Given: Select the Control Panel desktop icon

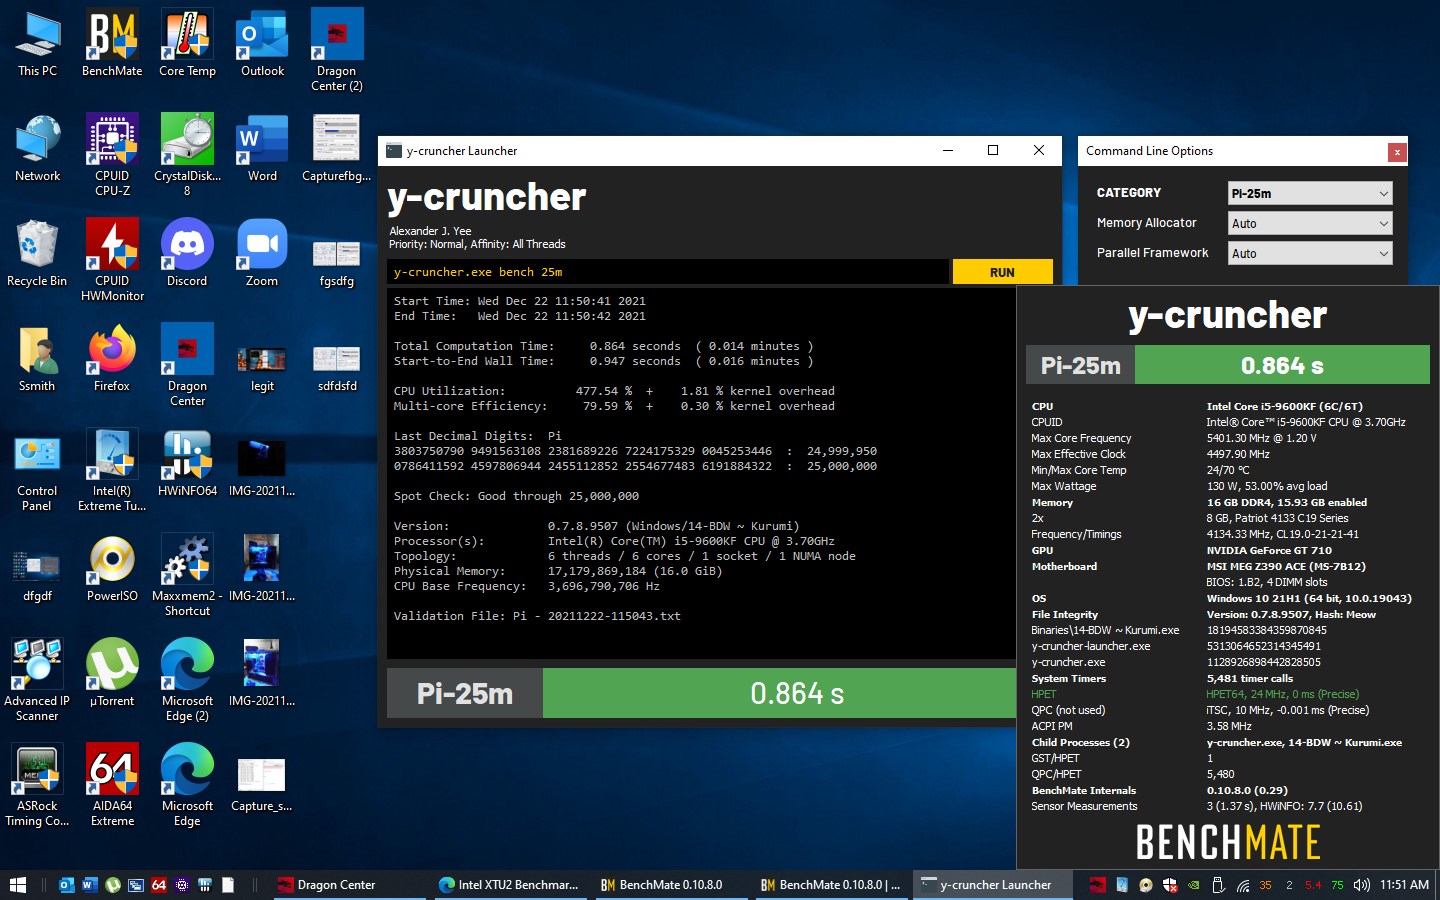Looking at the screenshot, I should click(37, 470).
